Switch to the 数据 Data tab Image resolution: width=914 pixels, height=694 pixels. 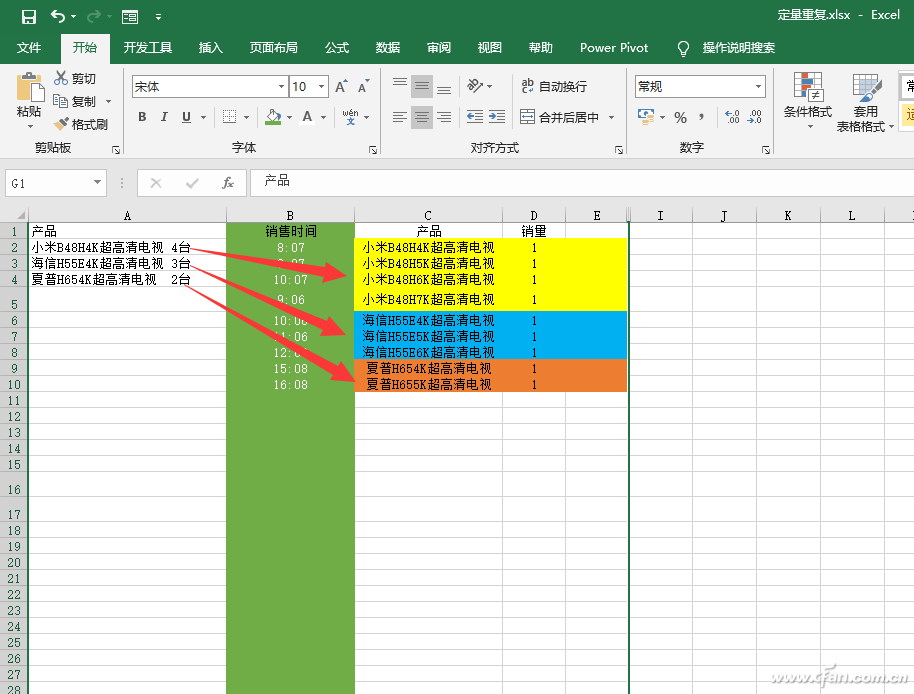click(388, 48)
